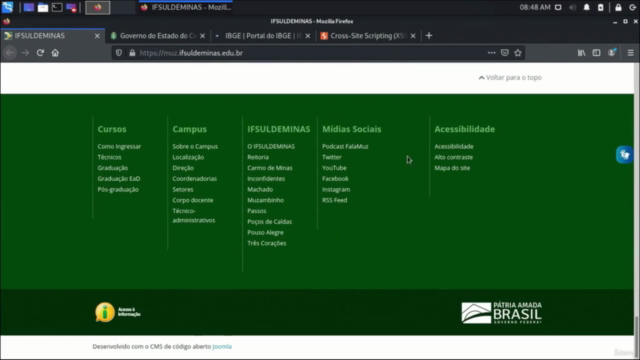The width and height of the screenshot is (640, 360).
Task: Open Facebook social link
Action: pos(335,178)
